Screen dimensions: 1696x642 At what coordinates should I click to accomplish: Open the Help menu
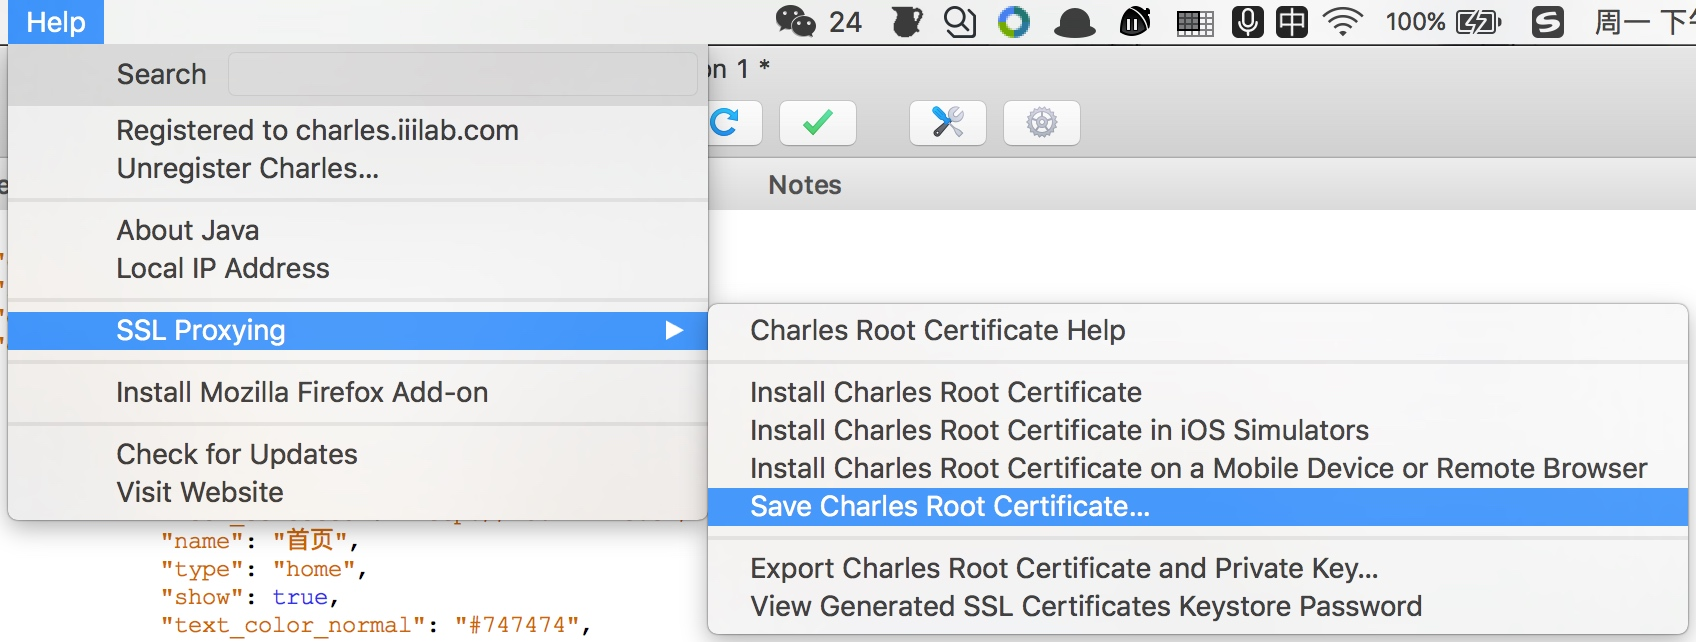click(56, 22)
